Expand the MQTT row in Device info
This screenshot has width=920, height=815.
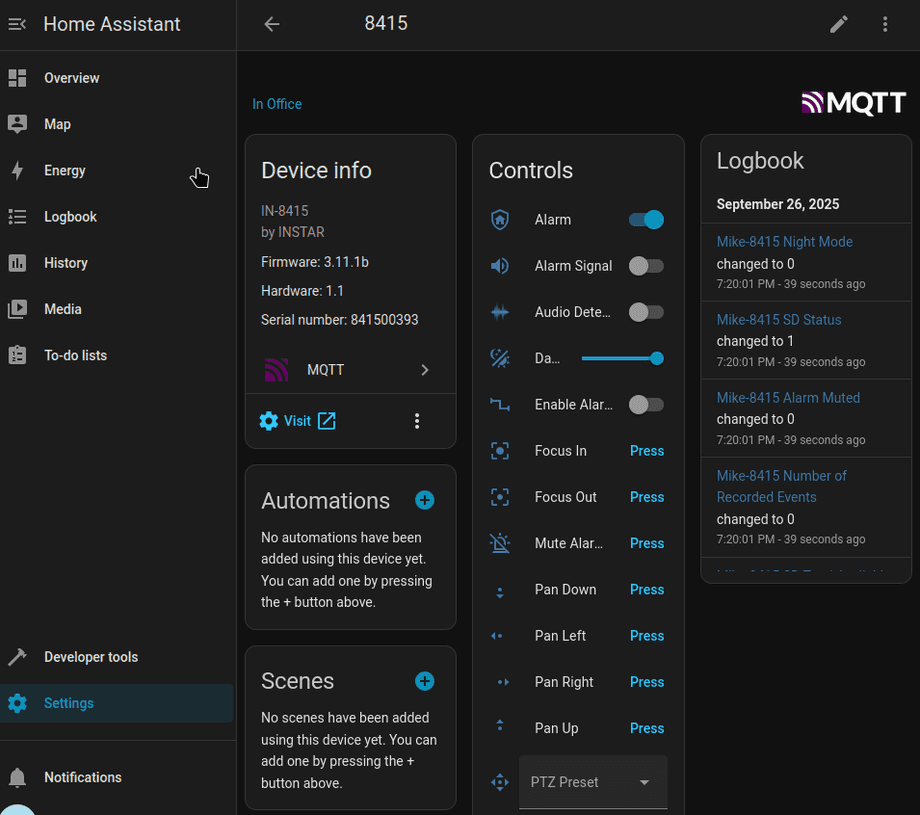[x=424, y=369]
